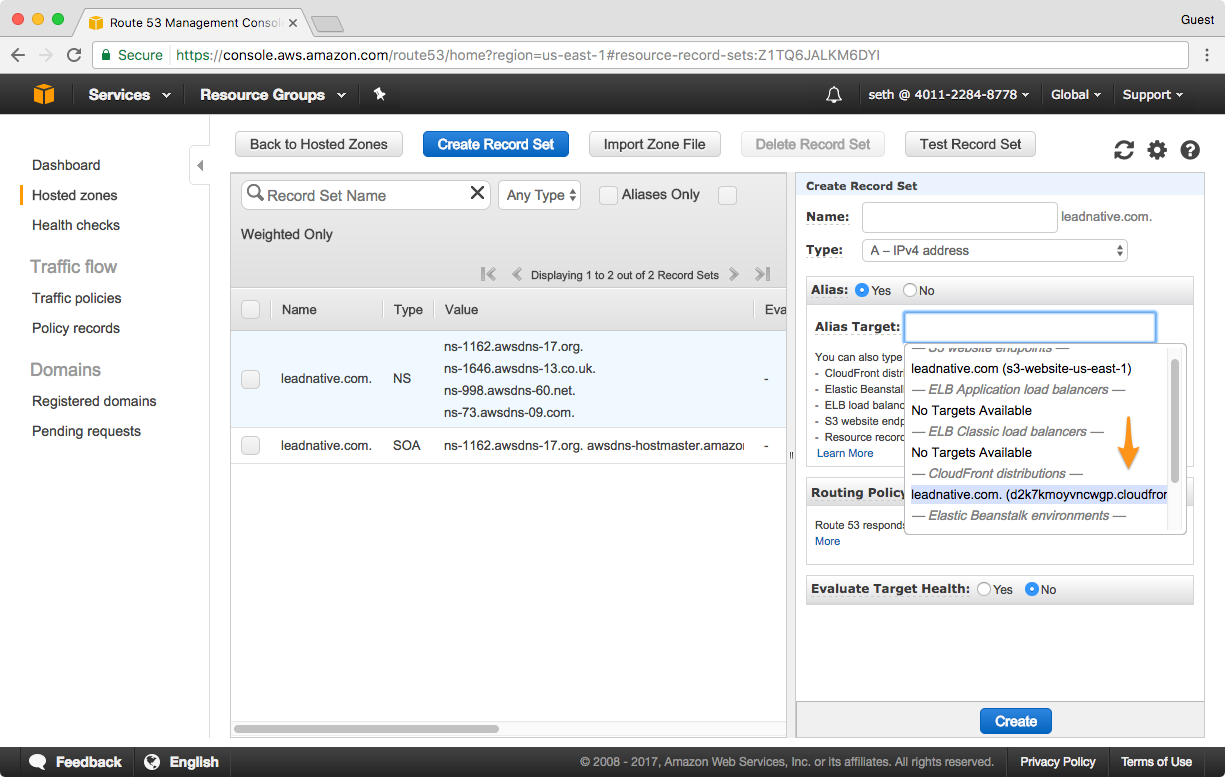Click Back to Hosted Zones button

point(318,144)
